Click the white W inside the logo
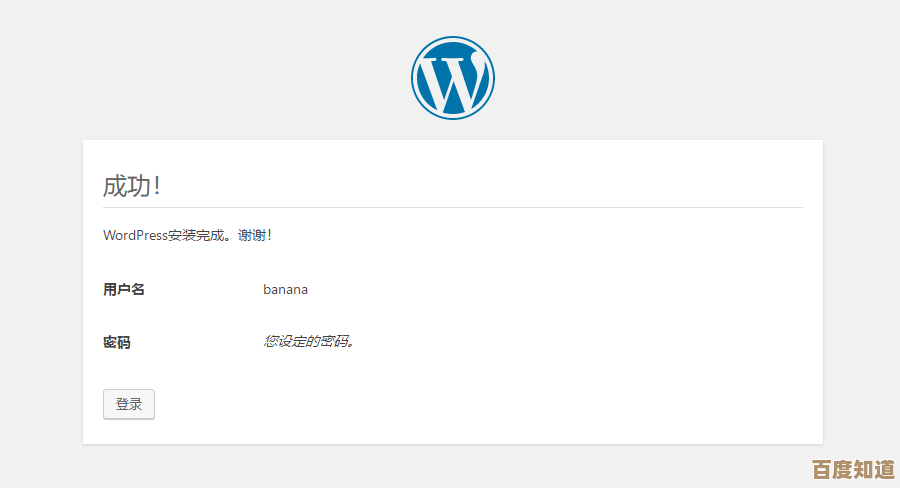Viewport: 900px width, 488px height. pyautogui.click(x=452, y=80)
